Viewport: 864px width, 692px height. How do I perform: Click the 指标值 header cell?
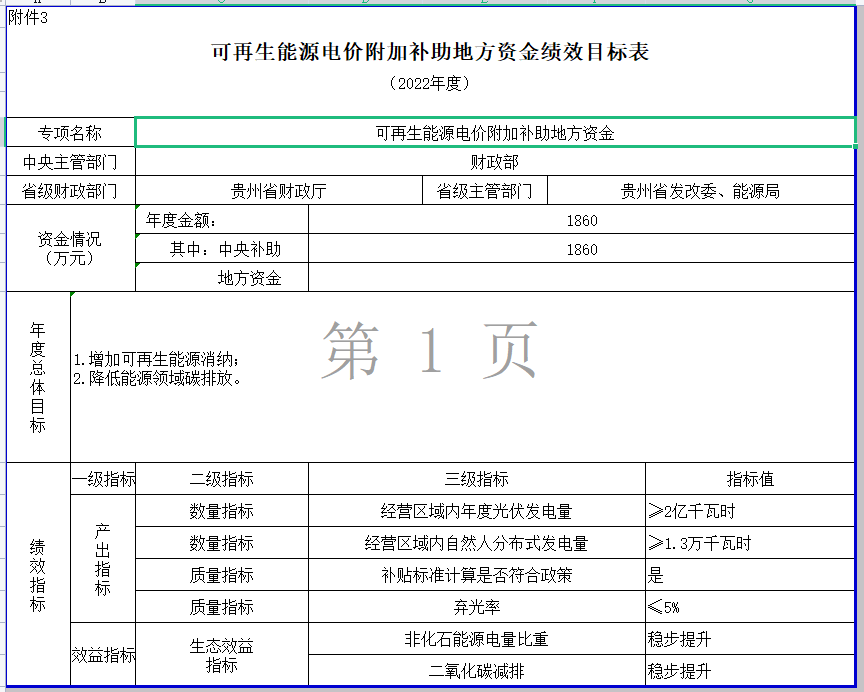click(750, 479)
